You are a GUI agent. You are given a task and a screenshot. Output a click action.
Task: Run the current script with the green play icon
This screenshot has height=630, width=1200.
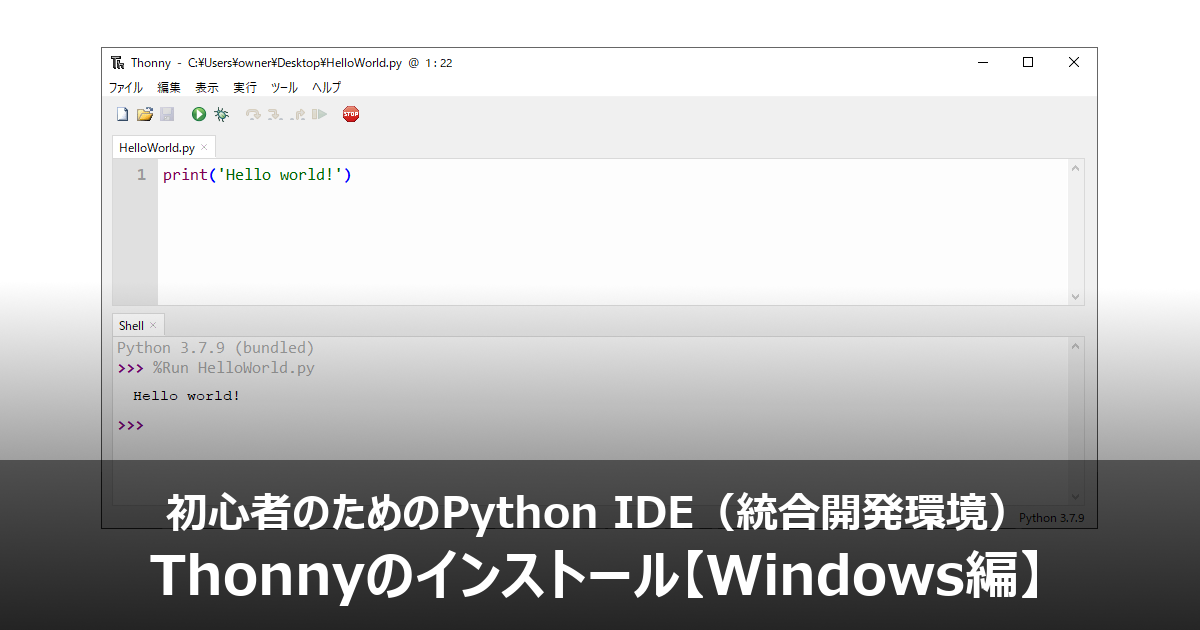197,114
